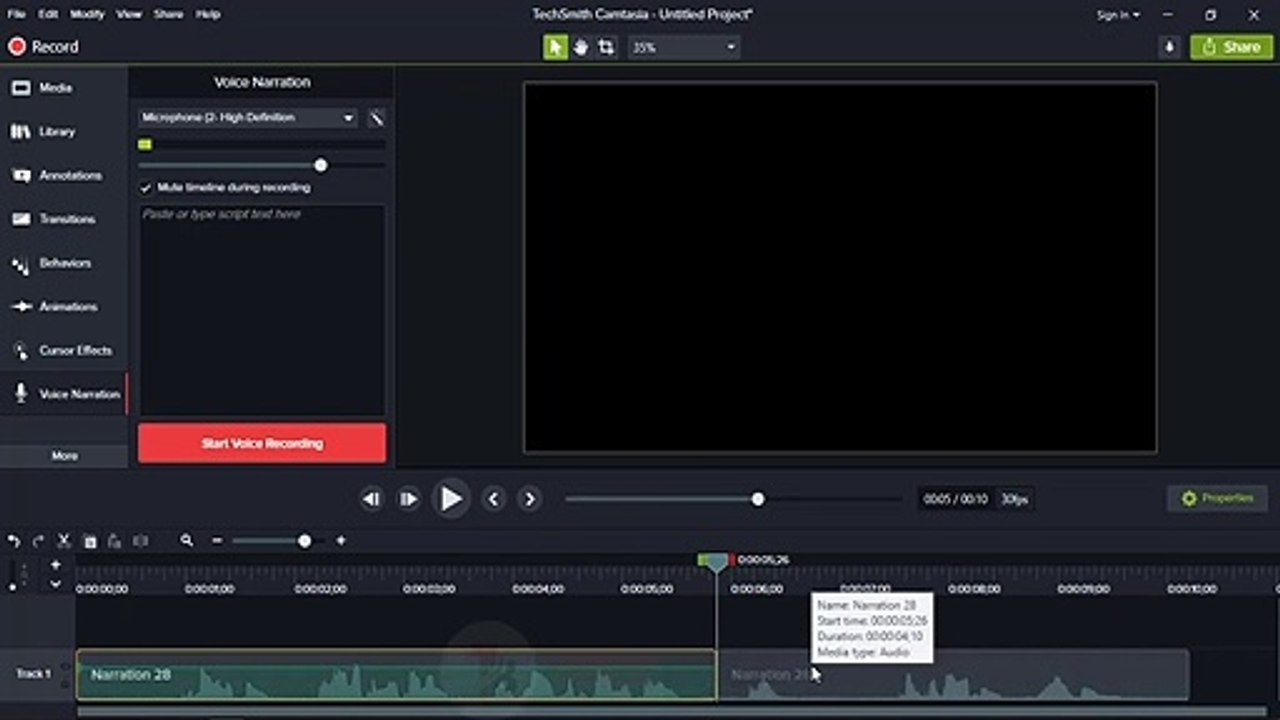Open the Help menu

pyautogui.click(x=208, y=14)
